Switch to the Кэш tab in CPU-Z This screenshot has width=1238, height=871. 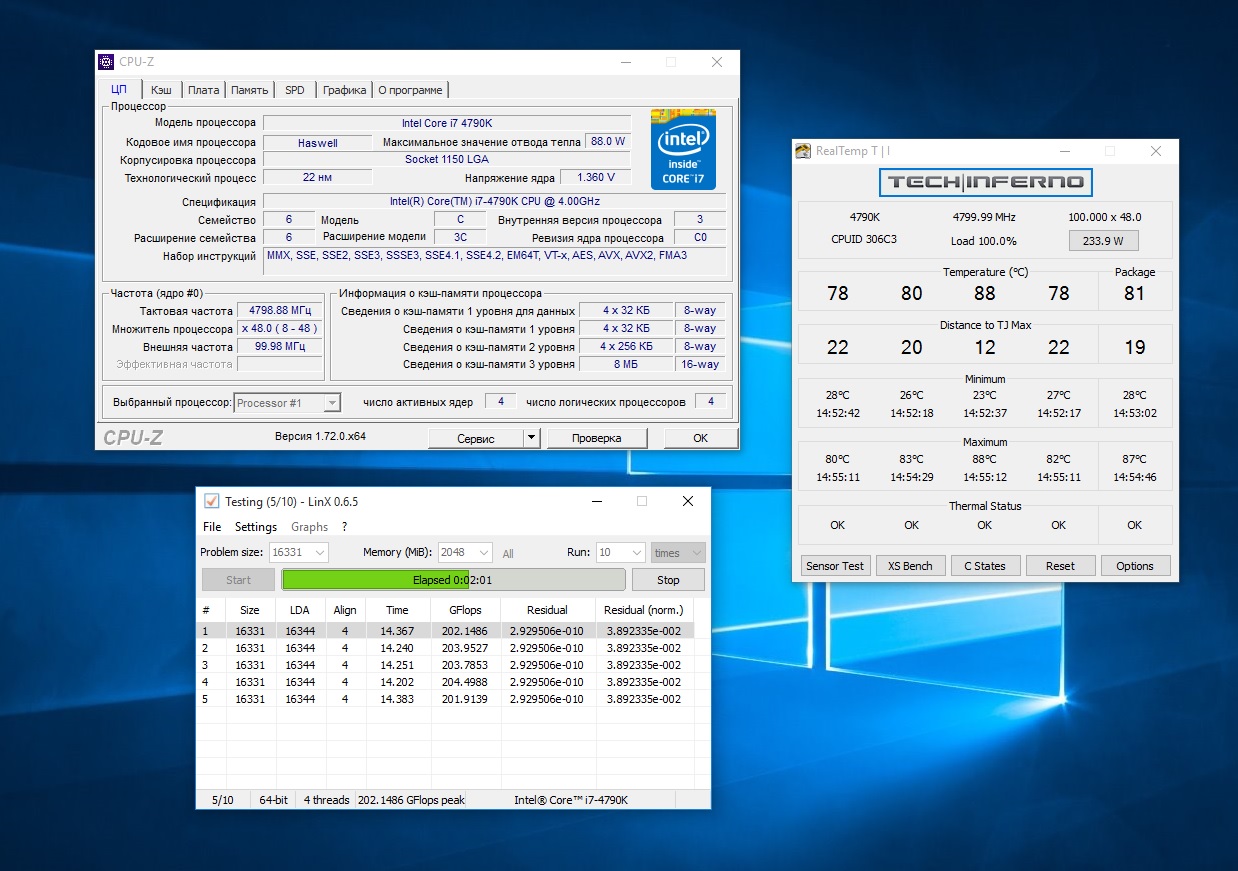point(161,90)
